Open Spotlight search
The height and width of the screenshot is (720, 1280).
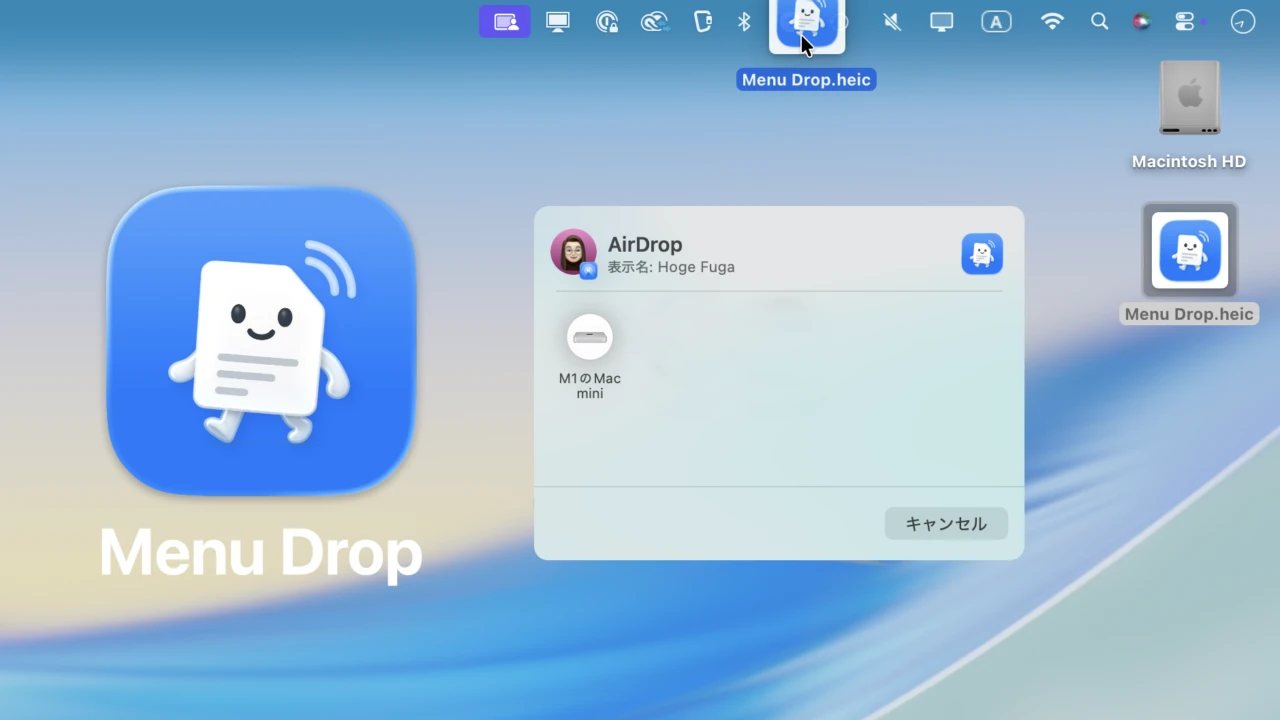tap(1099, 22)
